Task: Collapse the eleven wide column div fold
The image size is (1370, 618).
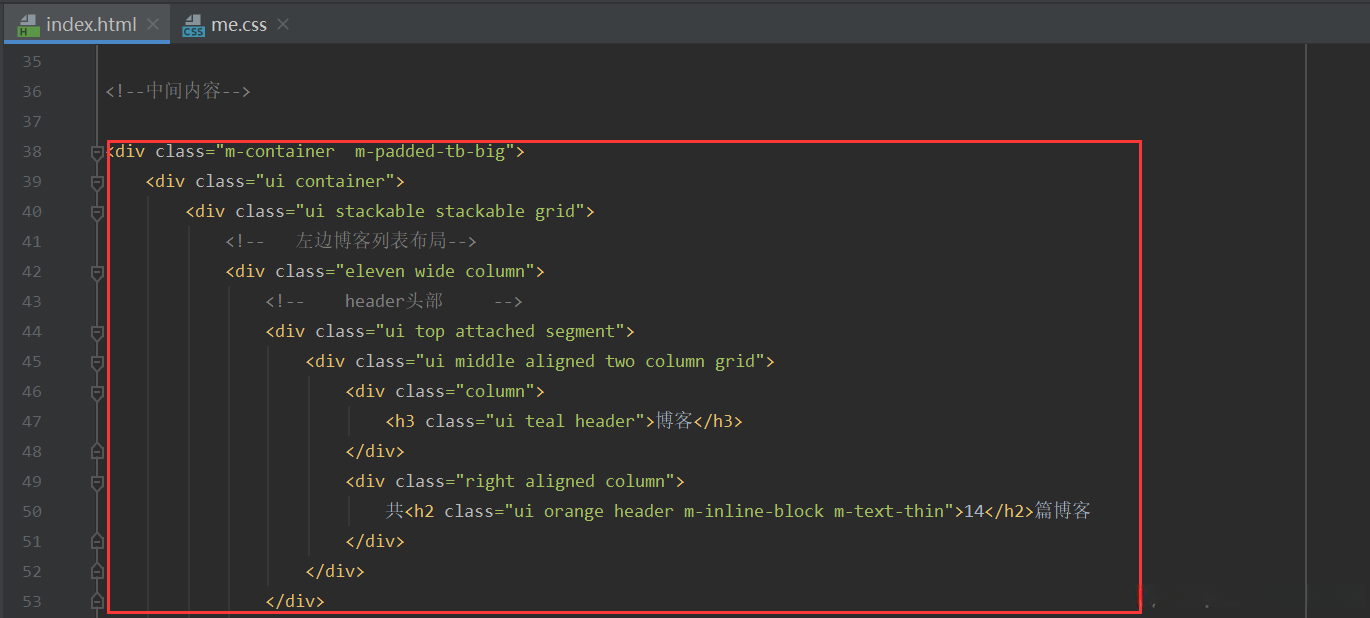Action: point(97,272)
